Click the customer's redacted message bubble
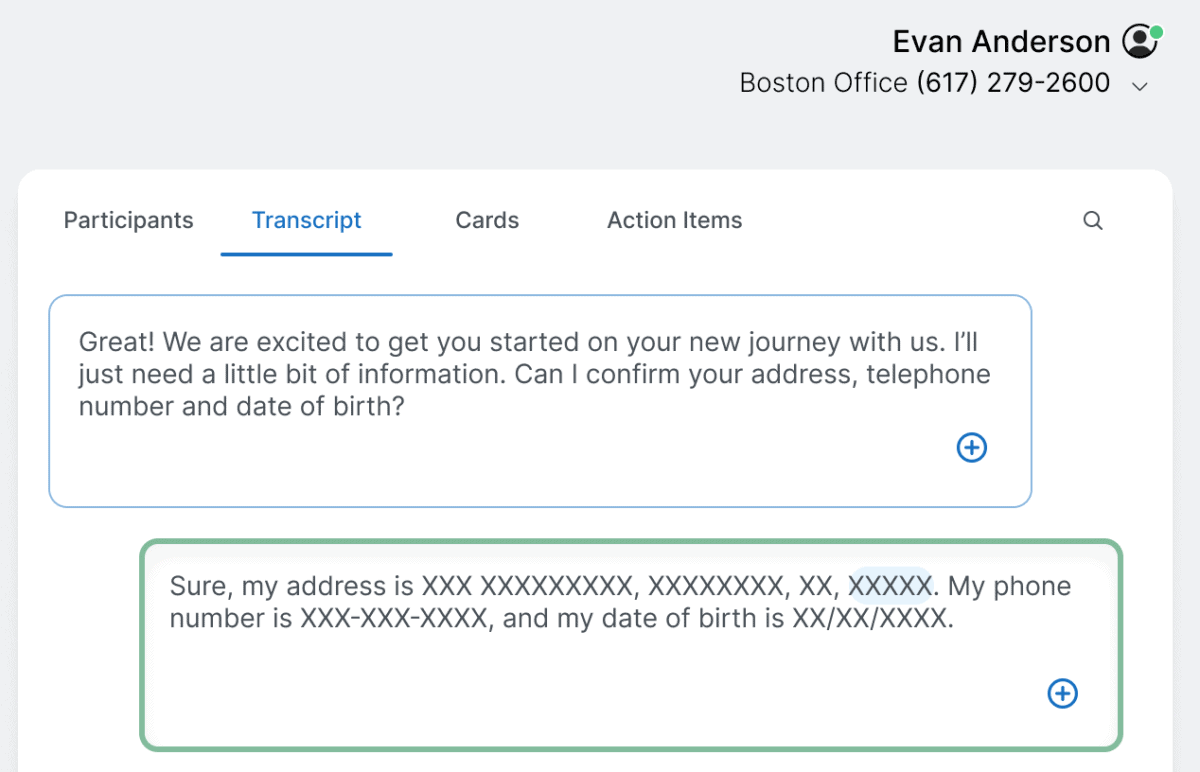 [x=633, y=645]
